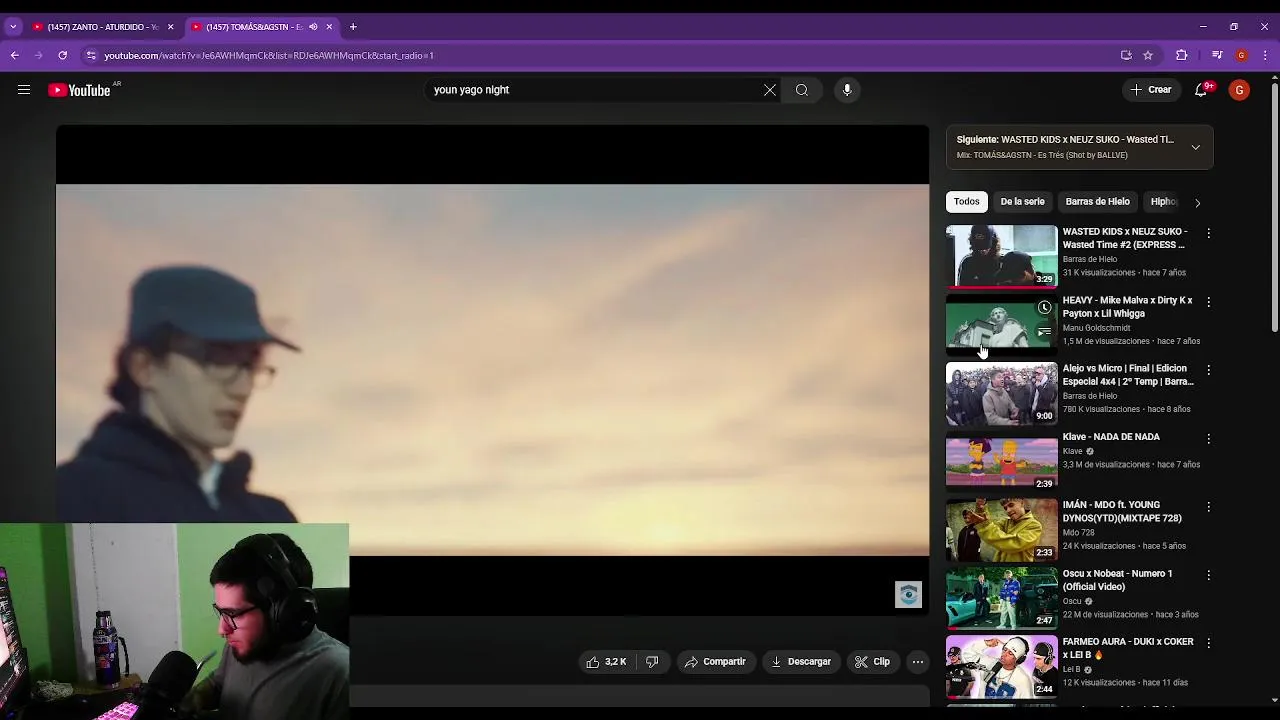Image resolution: width=1280 pixels, height=720 pixels.
Task: Close the ZANTO - ATURDIDO tab
Action: pos(170,27)
